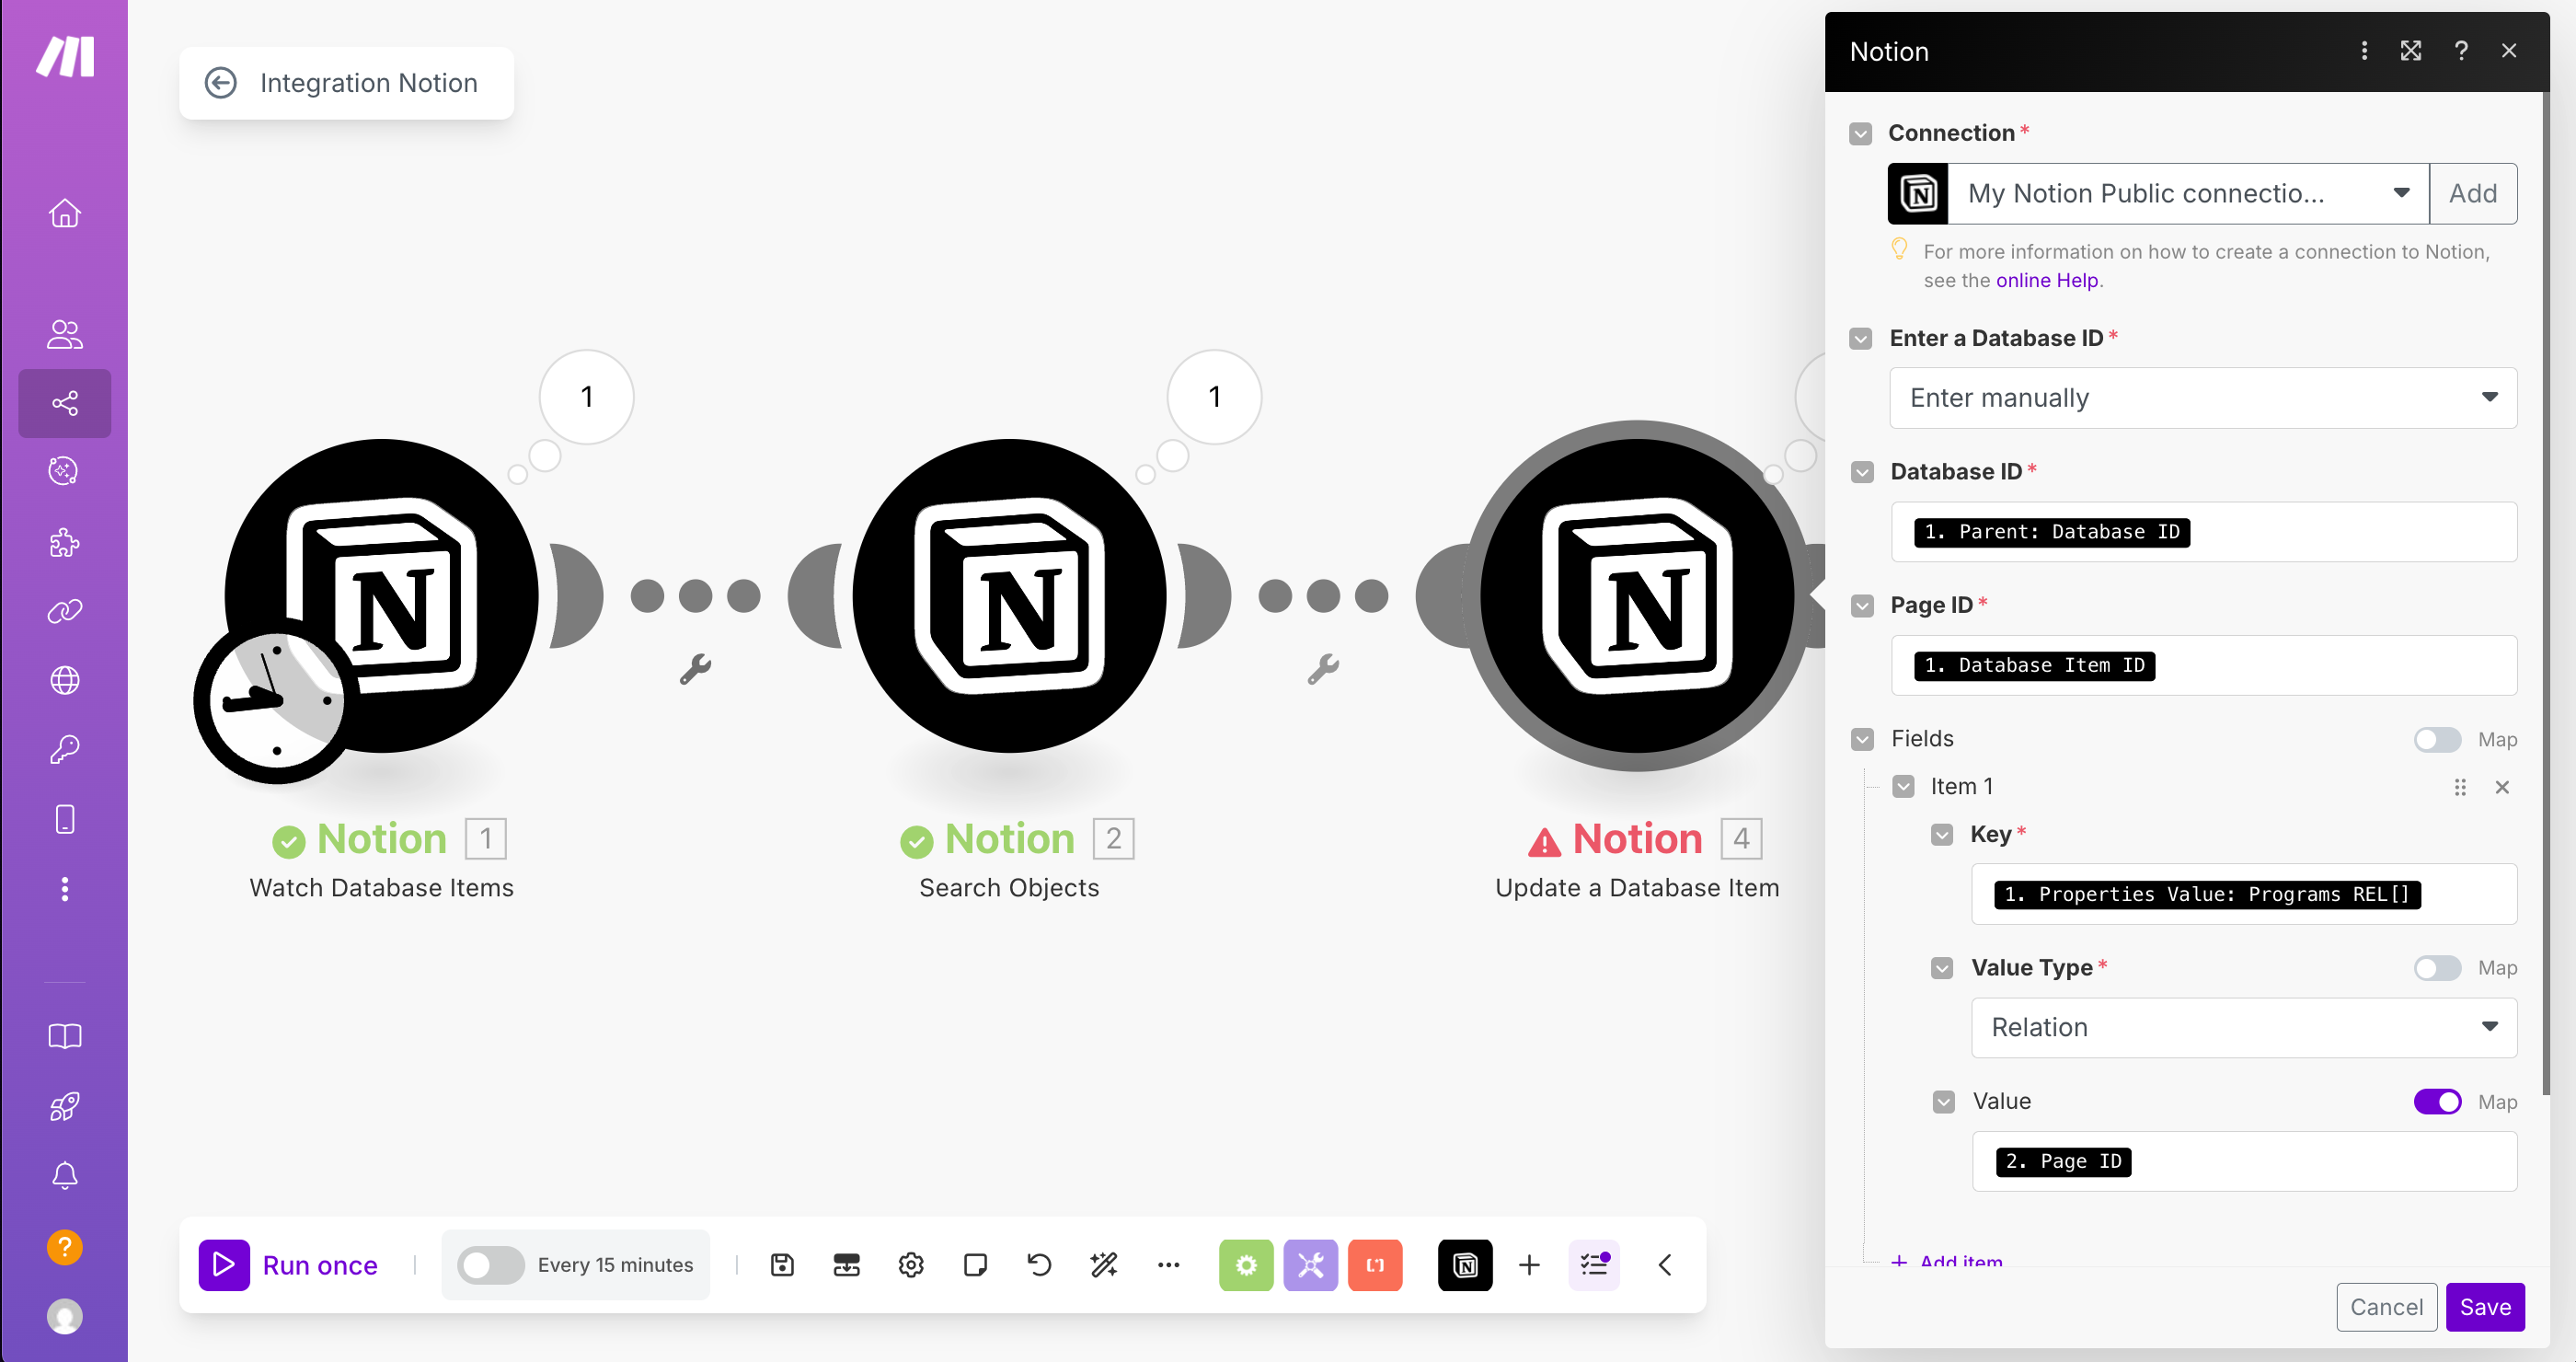Screen dimensions: 2576x1362
Task: Collapse the Page ID section checkbox
Action: (1861, 605)
